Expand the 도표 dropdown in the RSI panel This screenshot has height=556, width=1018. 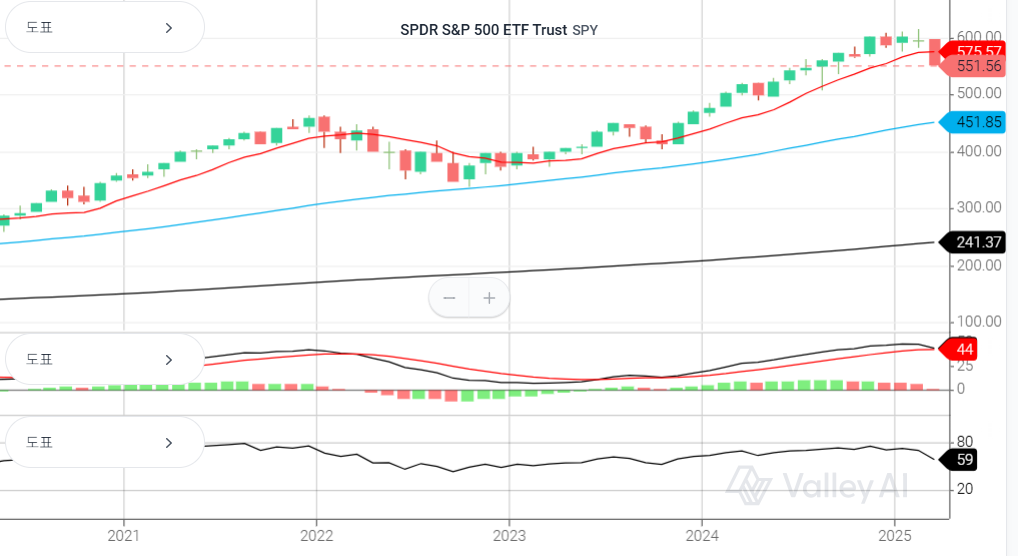click(x=105, y=442)
